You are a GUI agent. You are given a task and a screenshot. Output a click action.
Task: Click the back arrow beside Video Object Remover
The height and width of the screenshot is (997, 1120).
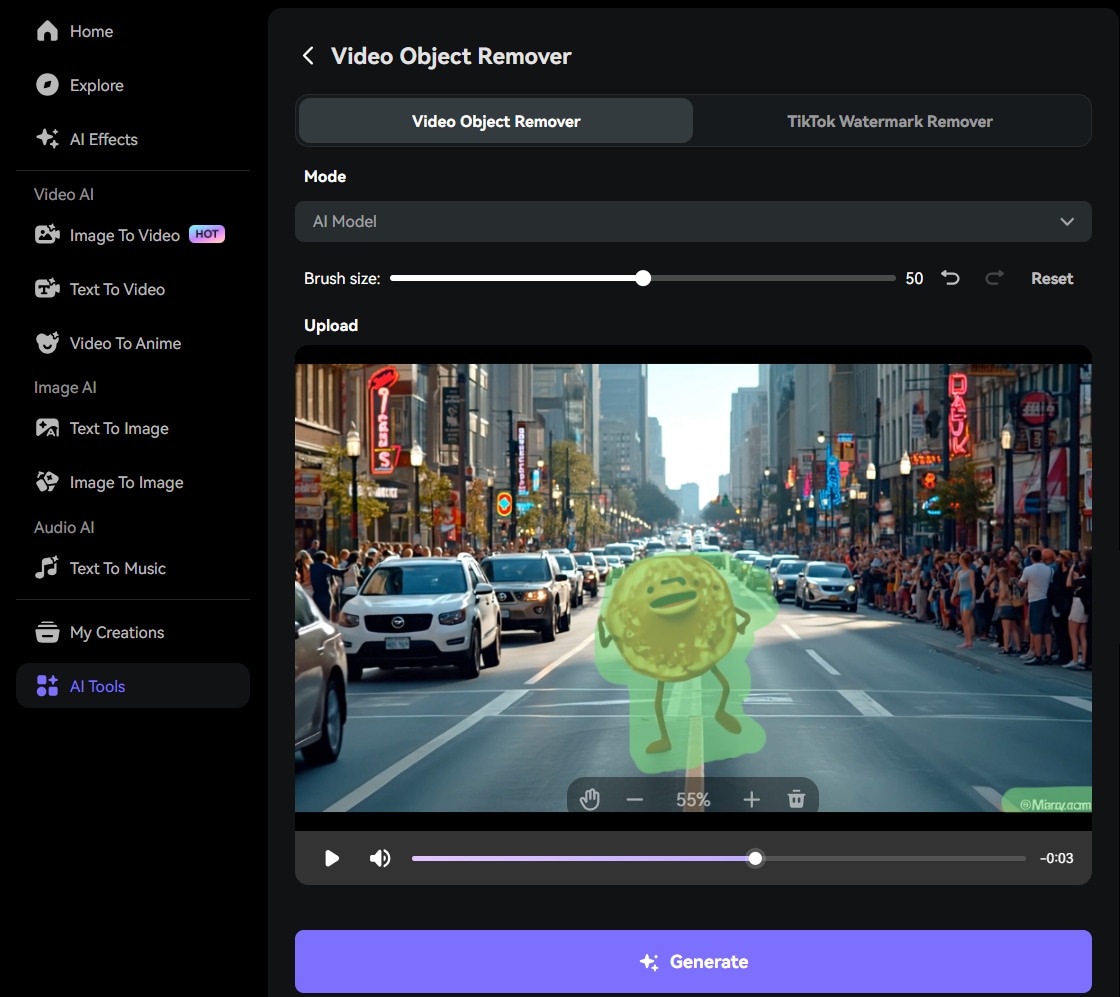click(308, 56)
